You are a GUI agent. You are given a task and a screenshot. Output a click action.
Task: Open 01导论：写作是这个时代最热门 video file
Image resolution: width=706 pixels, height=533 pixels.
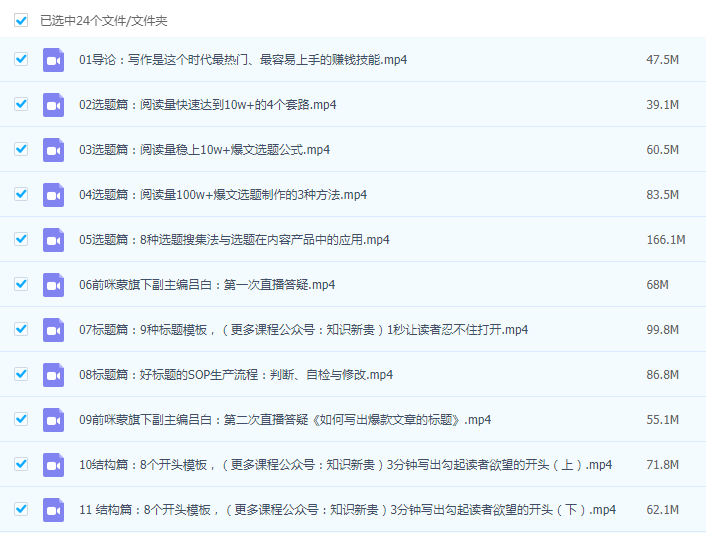pos(243,60)
